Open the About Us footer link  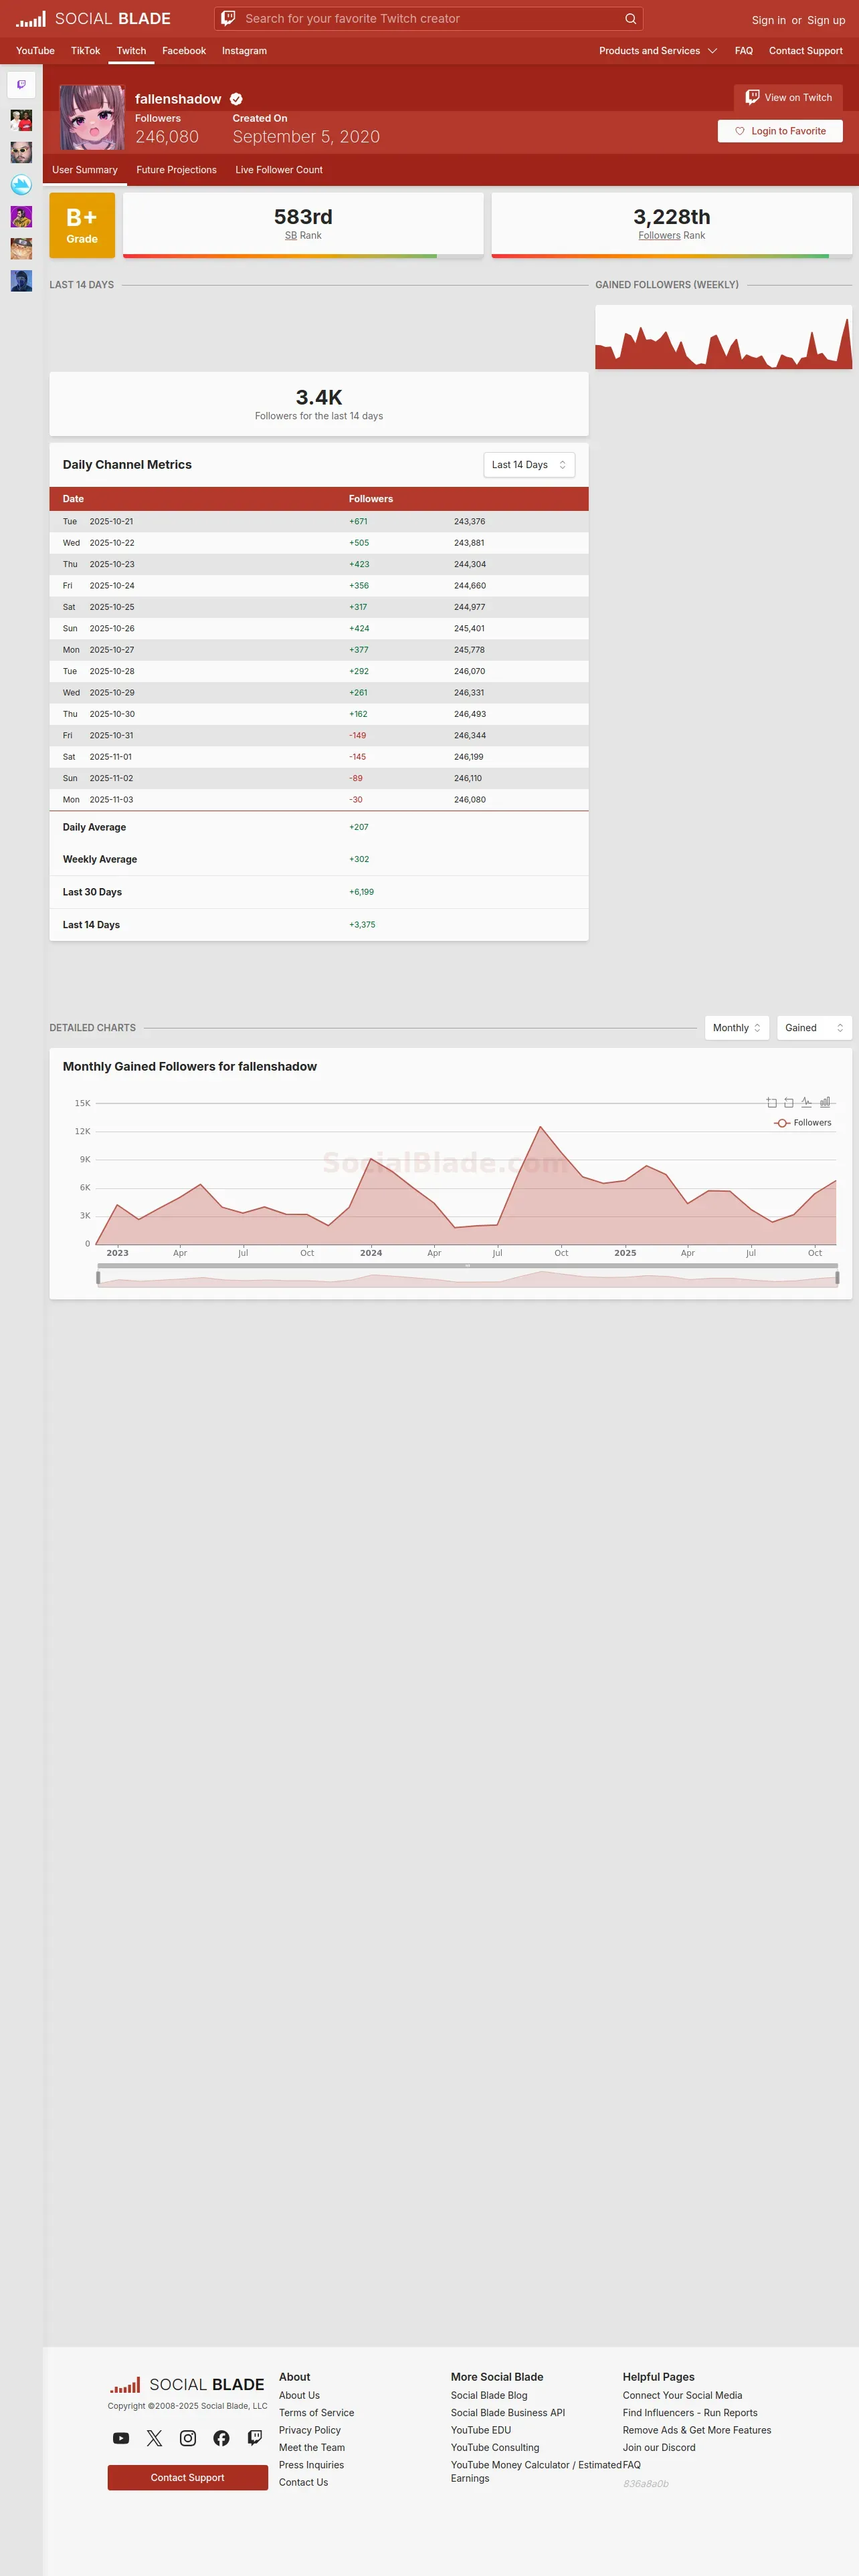(x=299, y=2395)
